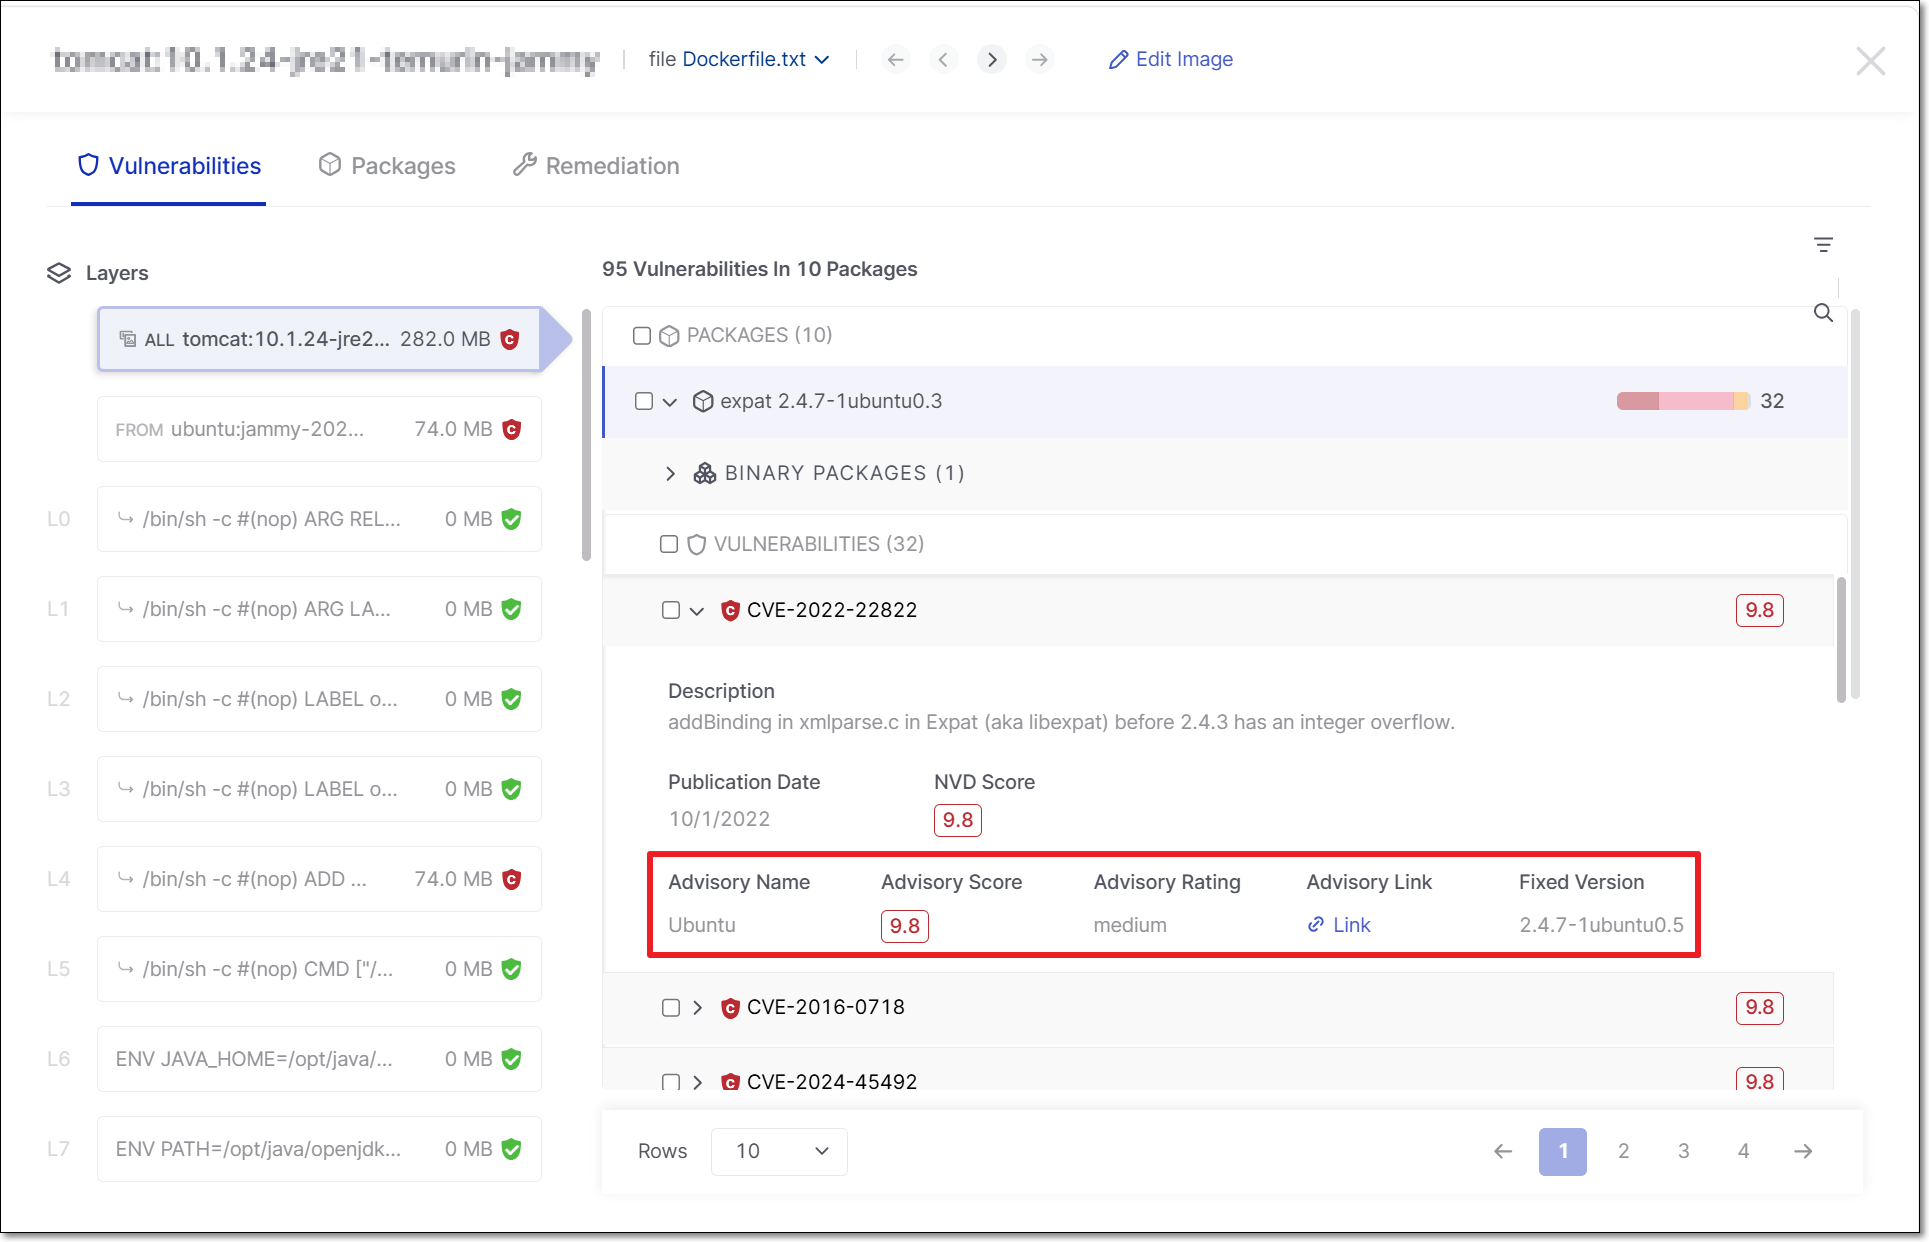Check the PACKAGES (10) select-all checkbox

642,336
